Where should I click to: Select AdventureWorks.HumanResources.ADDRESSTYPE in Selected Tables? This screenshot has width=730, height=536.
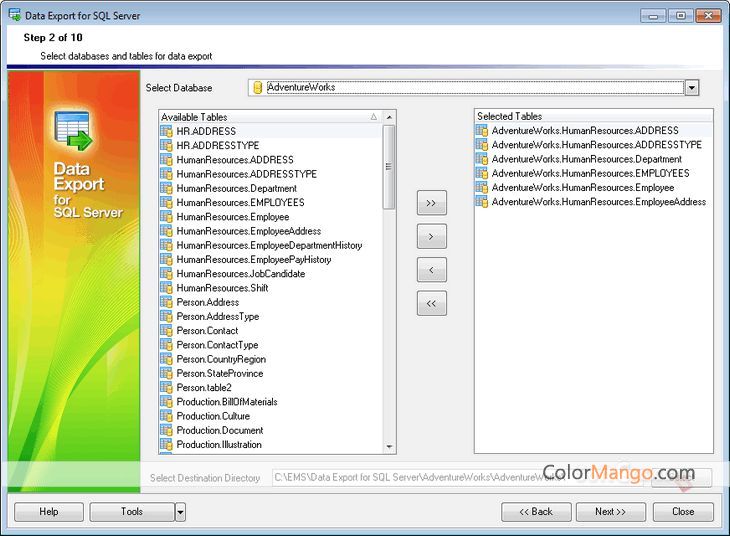[x=596, y=145]
